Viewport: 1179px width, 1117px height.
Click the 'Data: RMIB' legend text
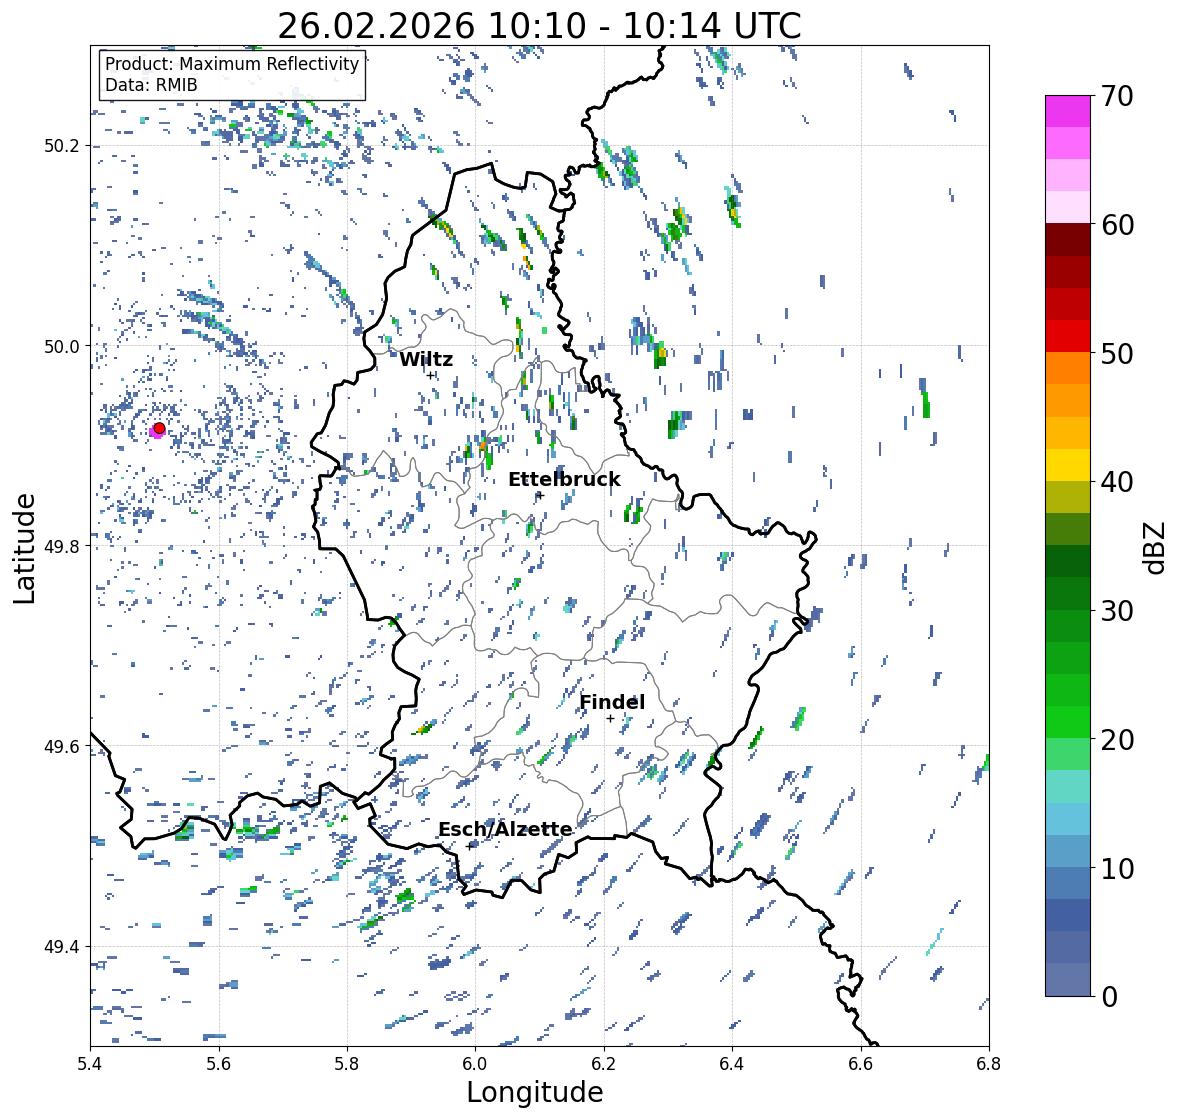(x=151, y=85)
